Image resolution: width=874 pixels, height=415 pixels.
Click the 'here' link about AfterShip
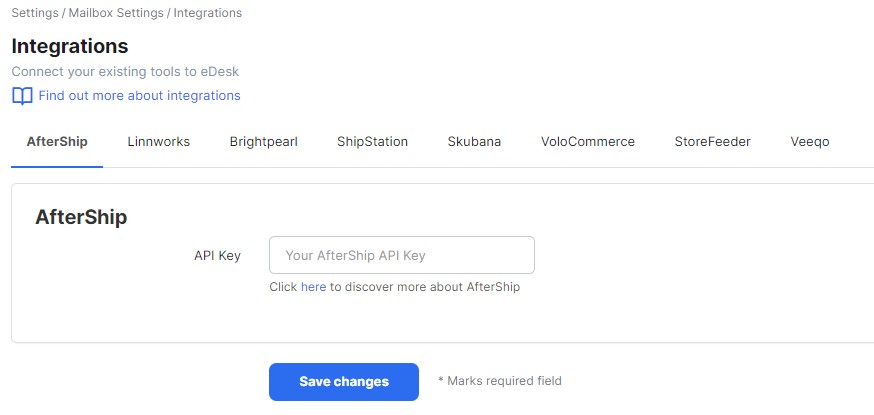[x=313, y=287]
